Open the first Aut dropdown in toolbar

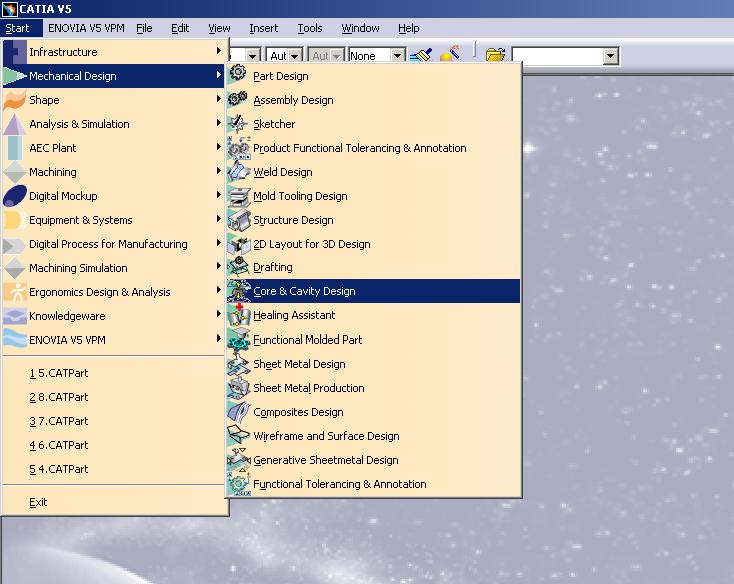295,56
